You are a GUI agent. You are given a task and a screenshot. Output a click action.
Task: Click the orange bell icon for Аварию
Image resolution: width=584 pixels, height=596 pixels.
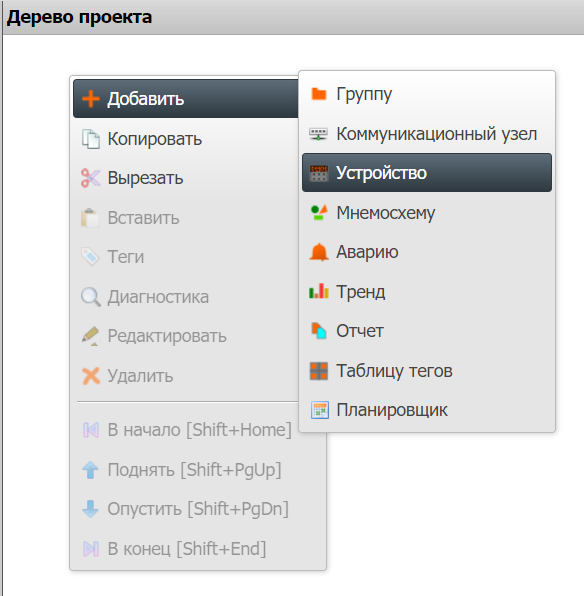[x=319, y=252]
